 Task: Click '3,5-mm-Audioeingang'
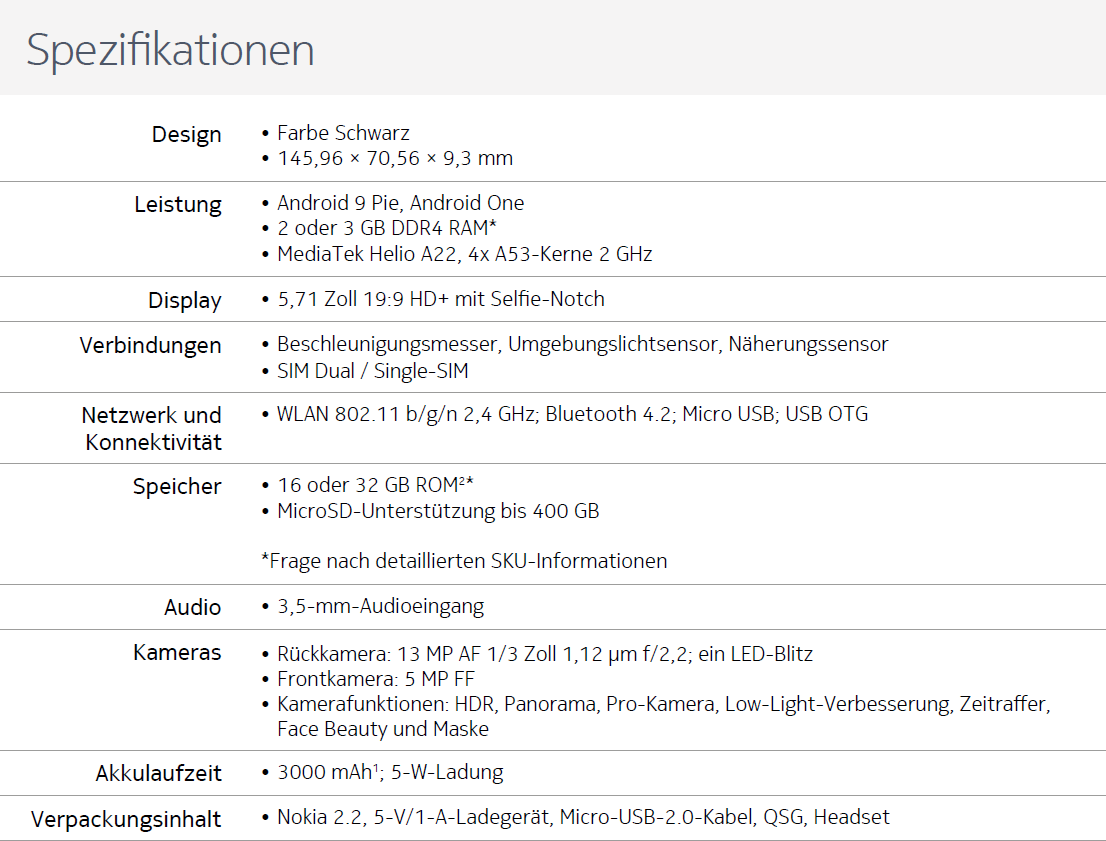pyautogui.click(x=381, y=607)
